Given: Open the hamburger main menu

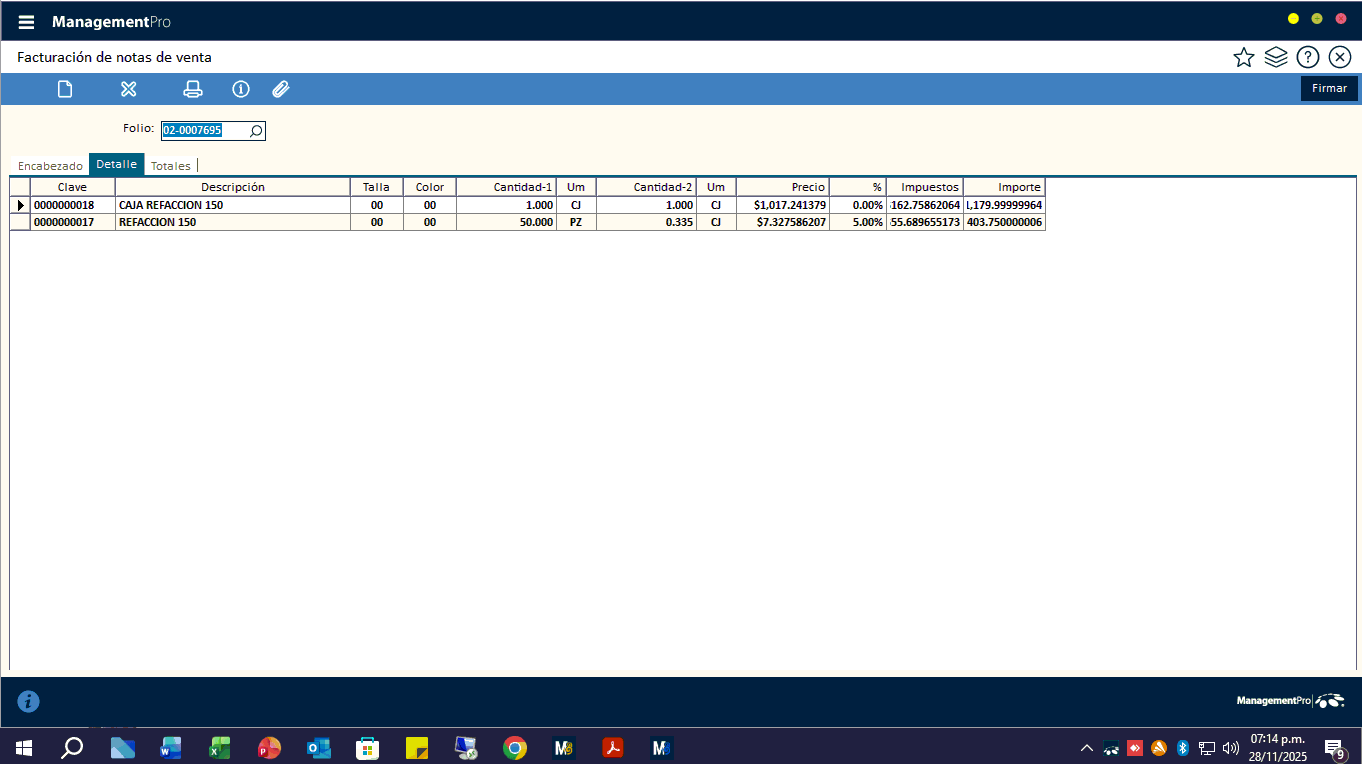Looking at the screenshot, I should [26, 22].
